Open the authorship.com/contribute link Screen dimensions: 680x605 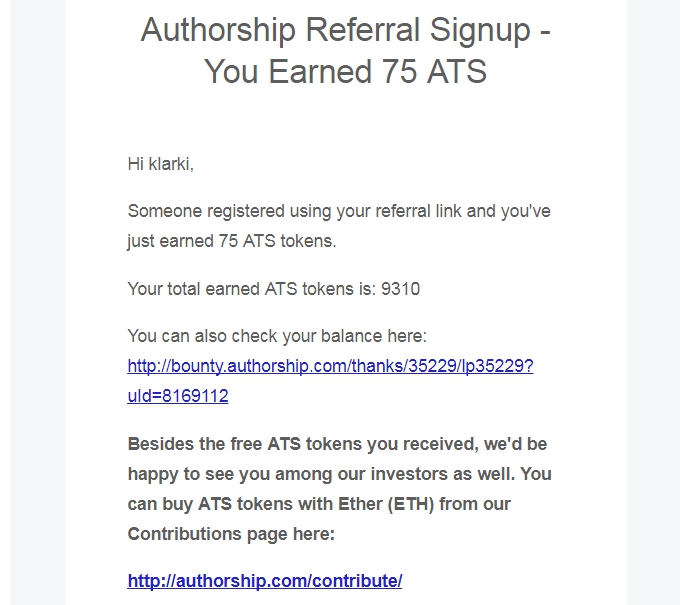(x=265, y=581)
